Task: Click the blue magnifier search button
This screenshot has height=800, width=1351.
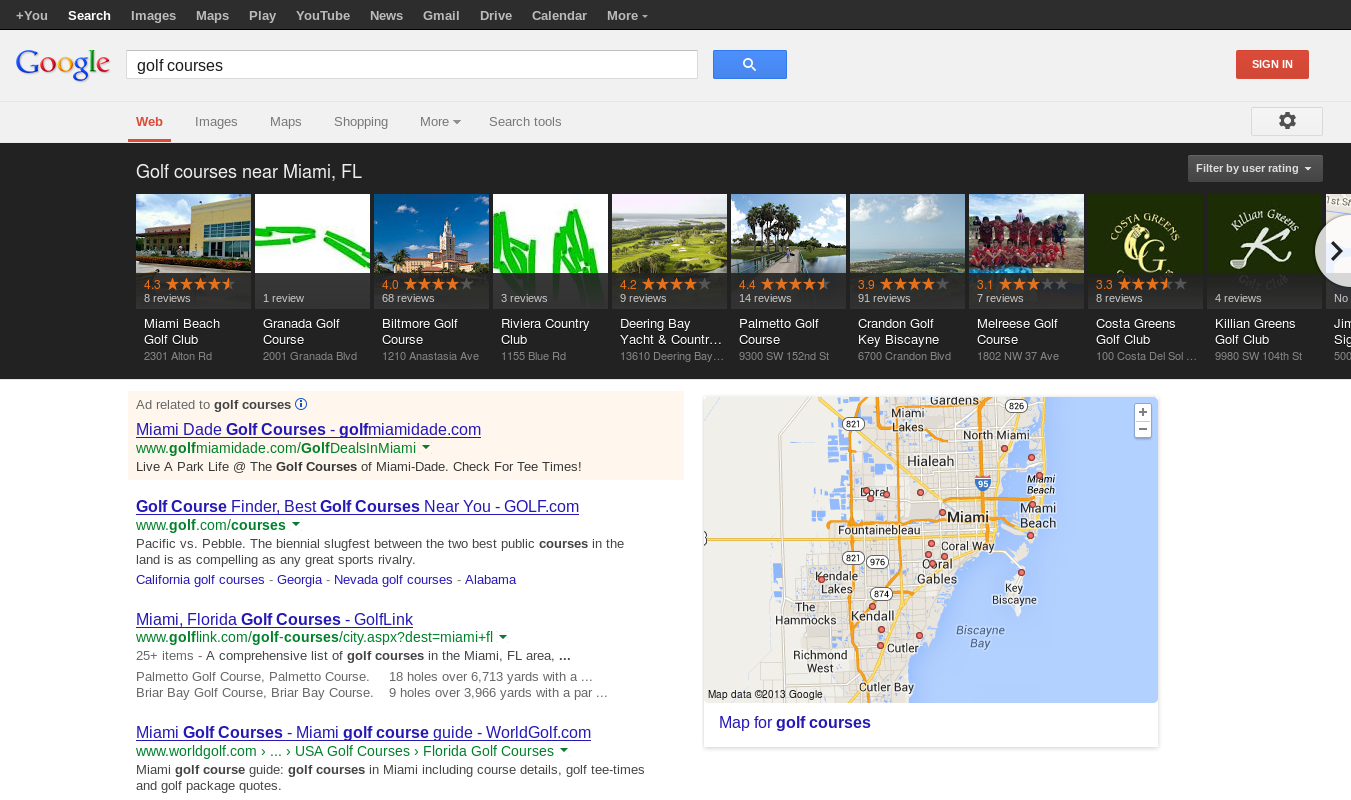Action: pyautogui.click(x=750, y=64)
